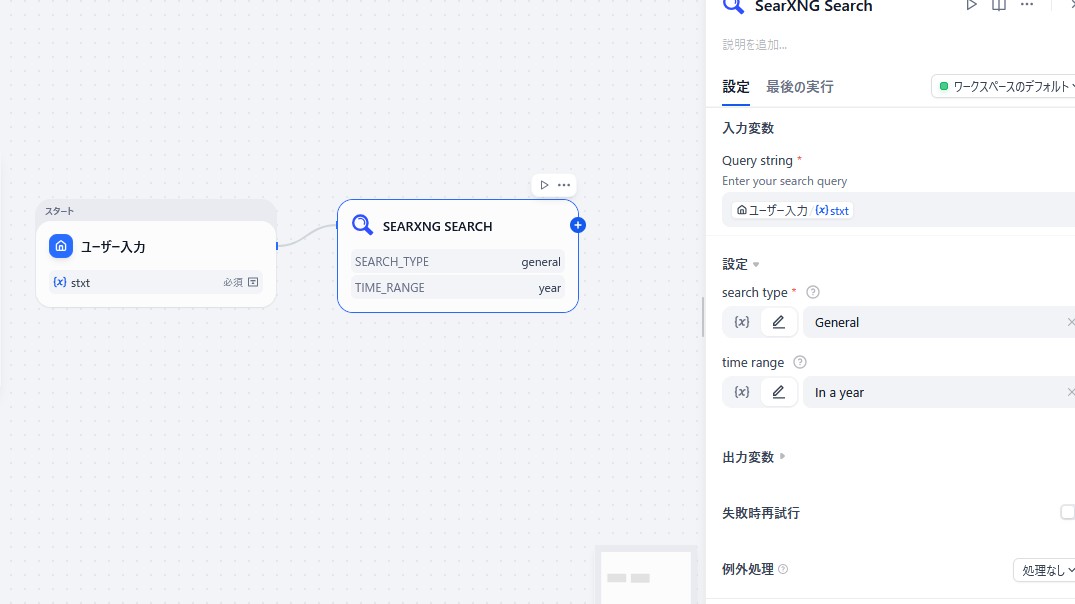Switch to the 最後の実行 tab
Viewport: 1075px width, 604px height.
(x=800, y=87)
